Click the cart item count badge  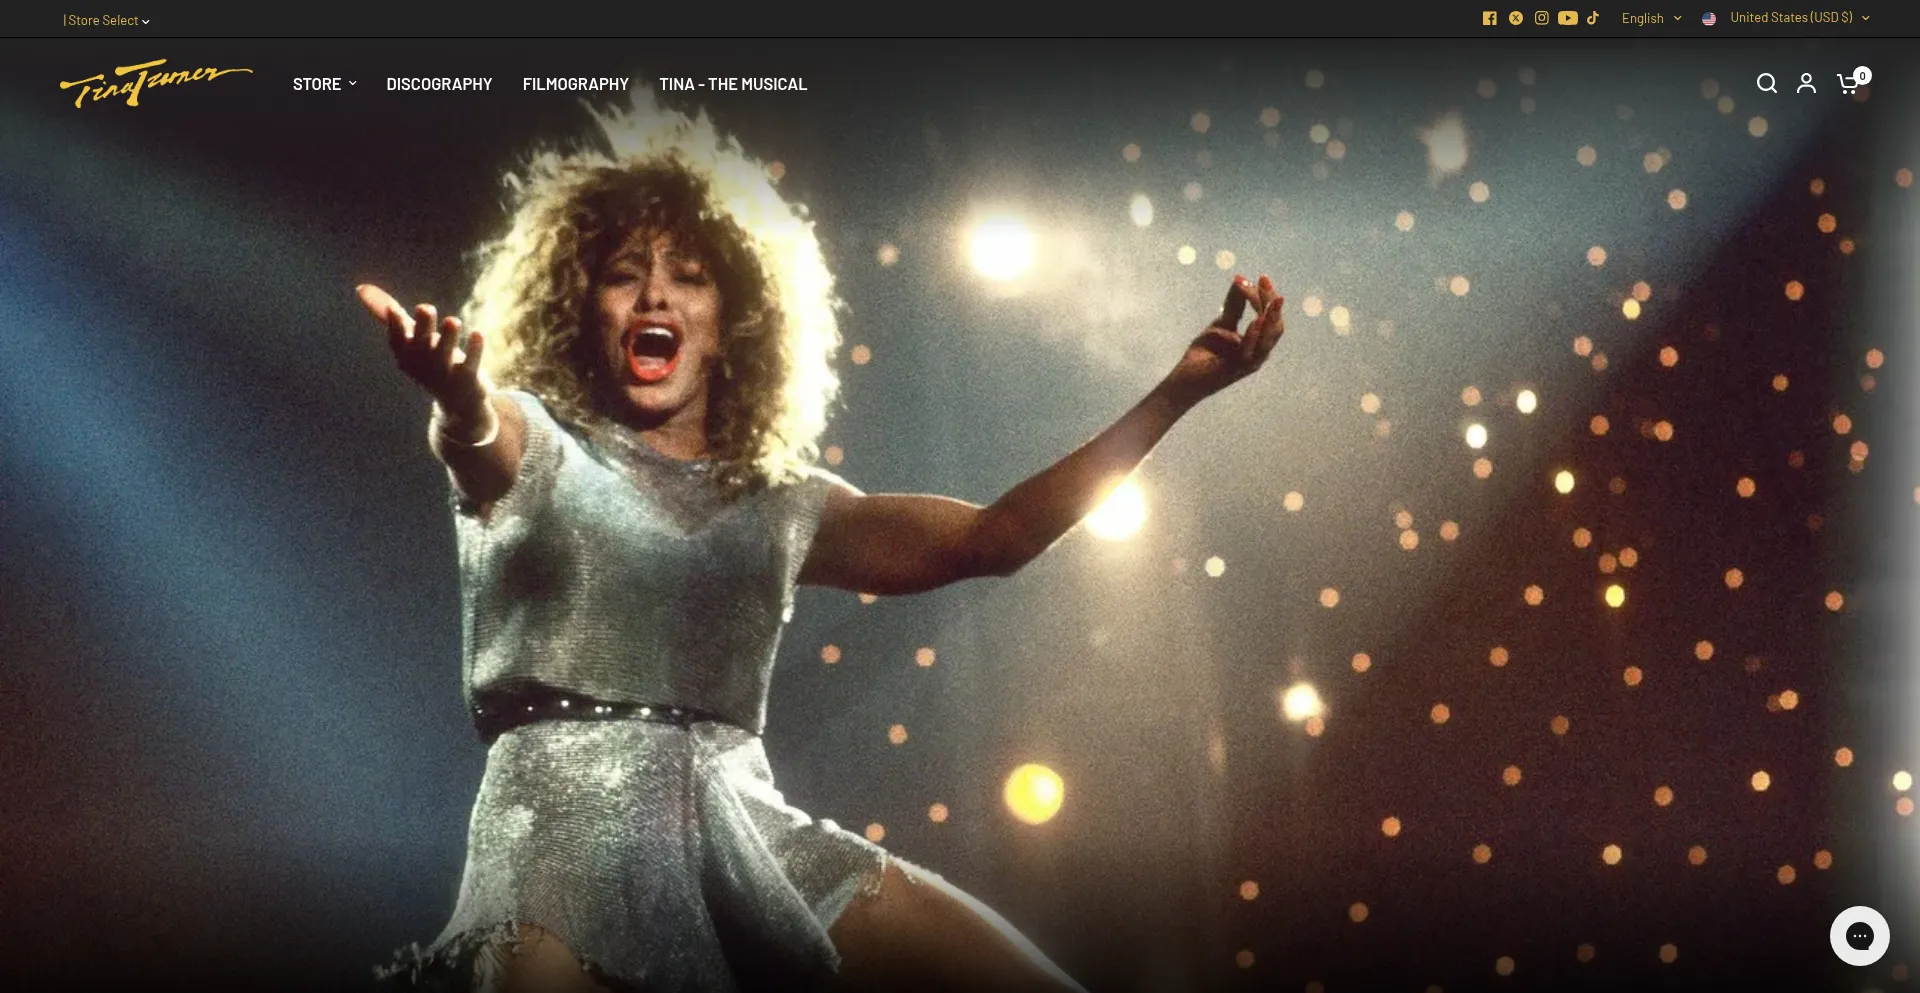1862,76
